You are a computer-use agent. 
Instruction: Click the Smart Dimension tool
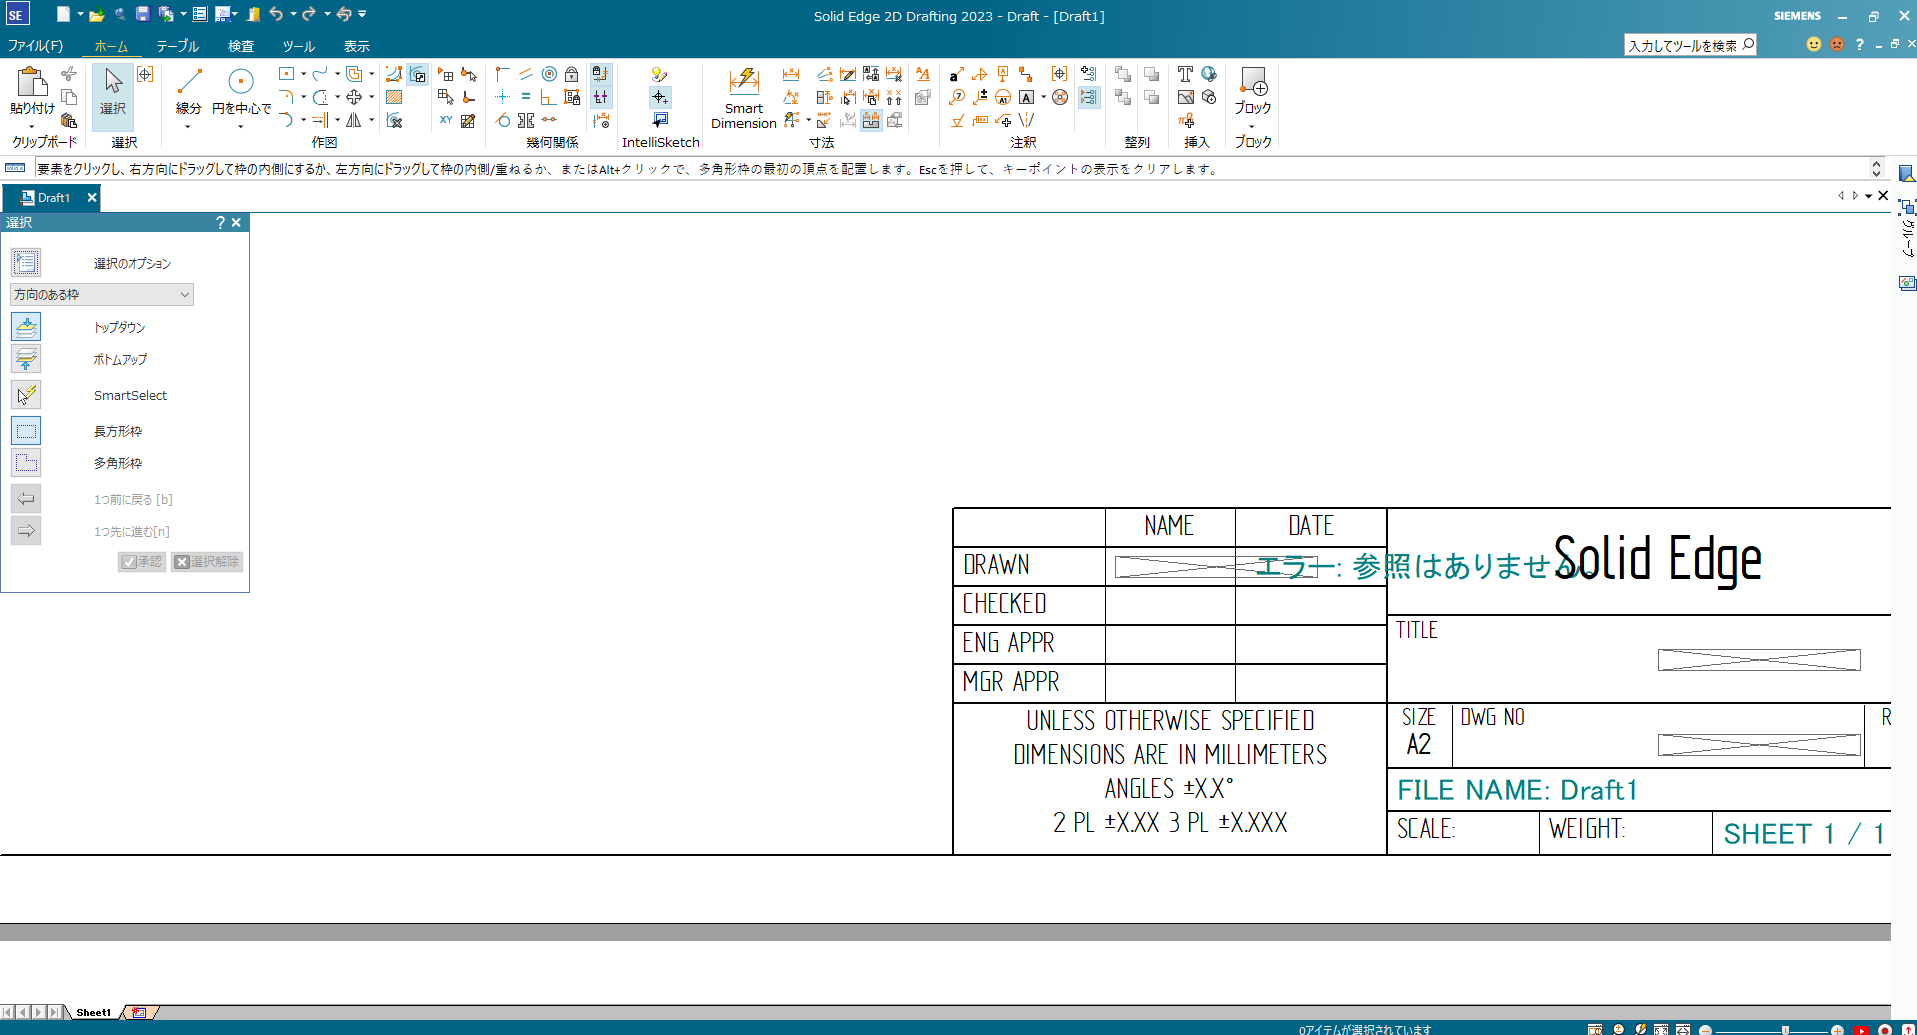click(744, 98)
